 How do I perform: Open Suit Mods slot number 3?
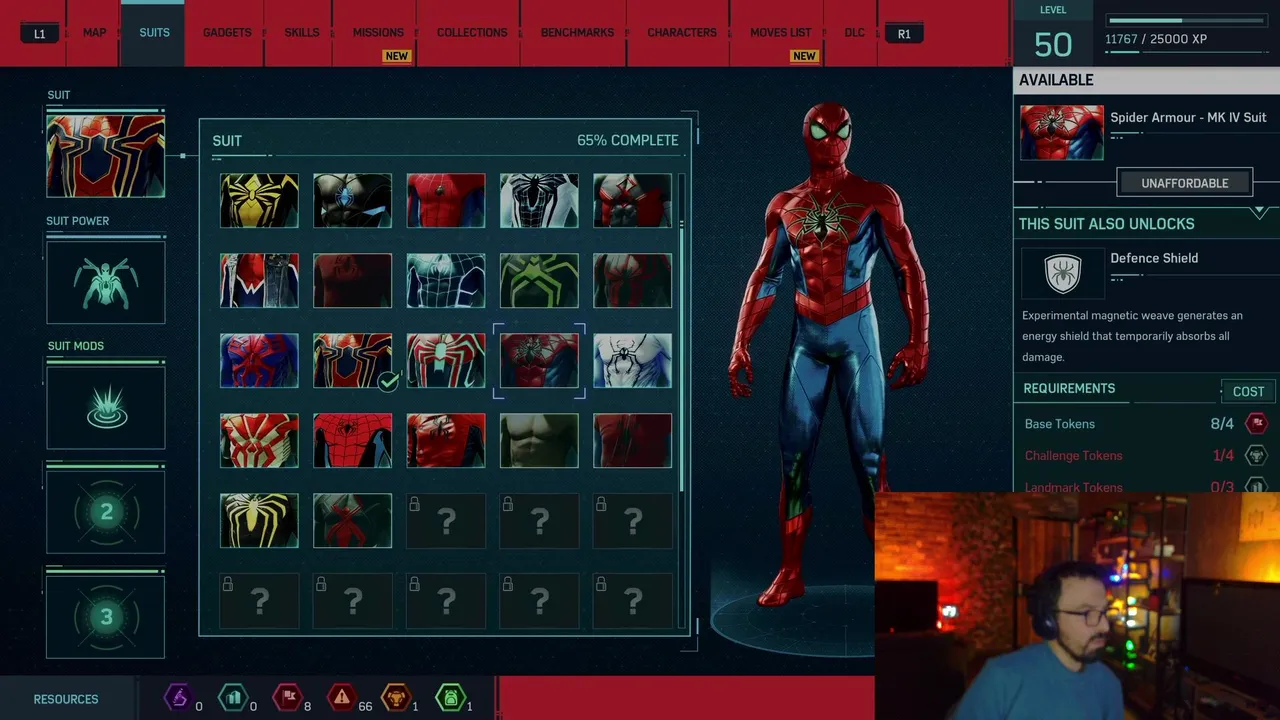coord(105,617)
